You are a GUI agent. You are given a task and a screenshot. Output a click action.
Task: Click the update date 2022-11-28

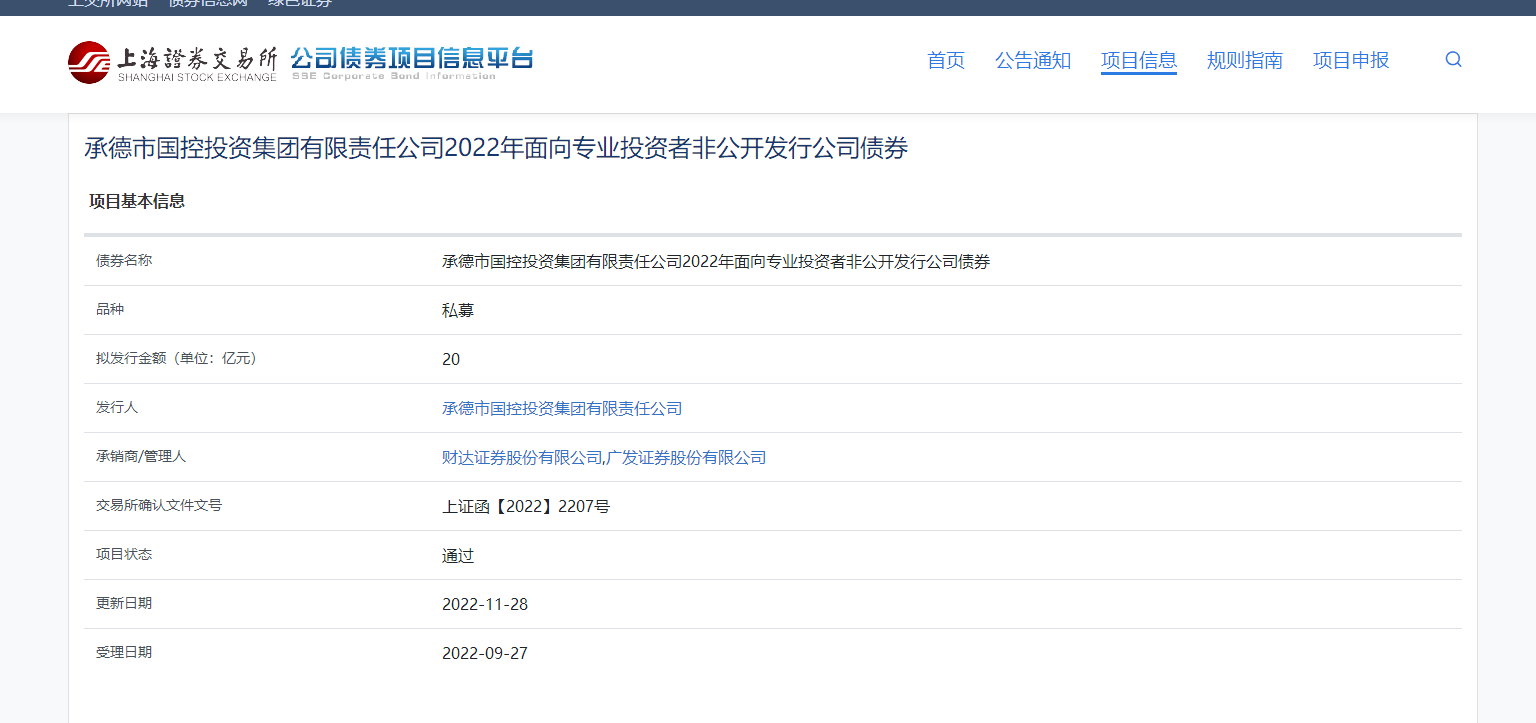(x=484, y=604)
